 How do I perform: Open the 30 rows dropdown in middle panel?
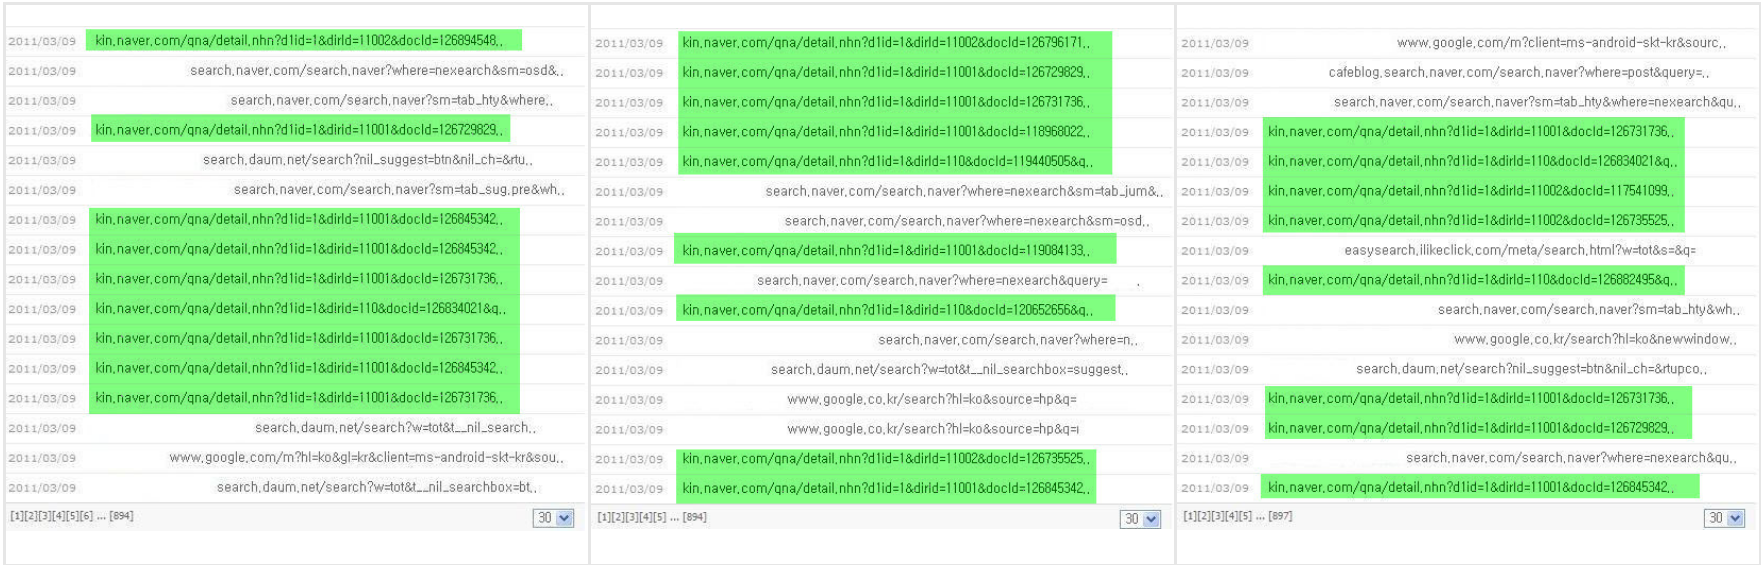[x=1141, y=519]
